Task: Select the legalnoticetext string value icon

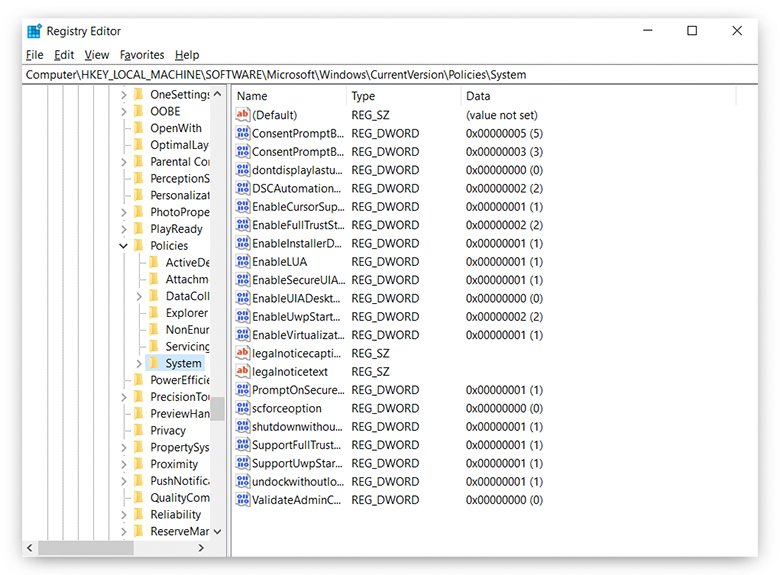Action: click(x=242, y=371)
